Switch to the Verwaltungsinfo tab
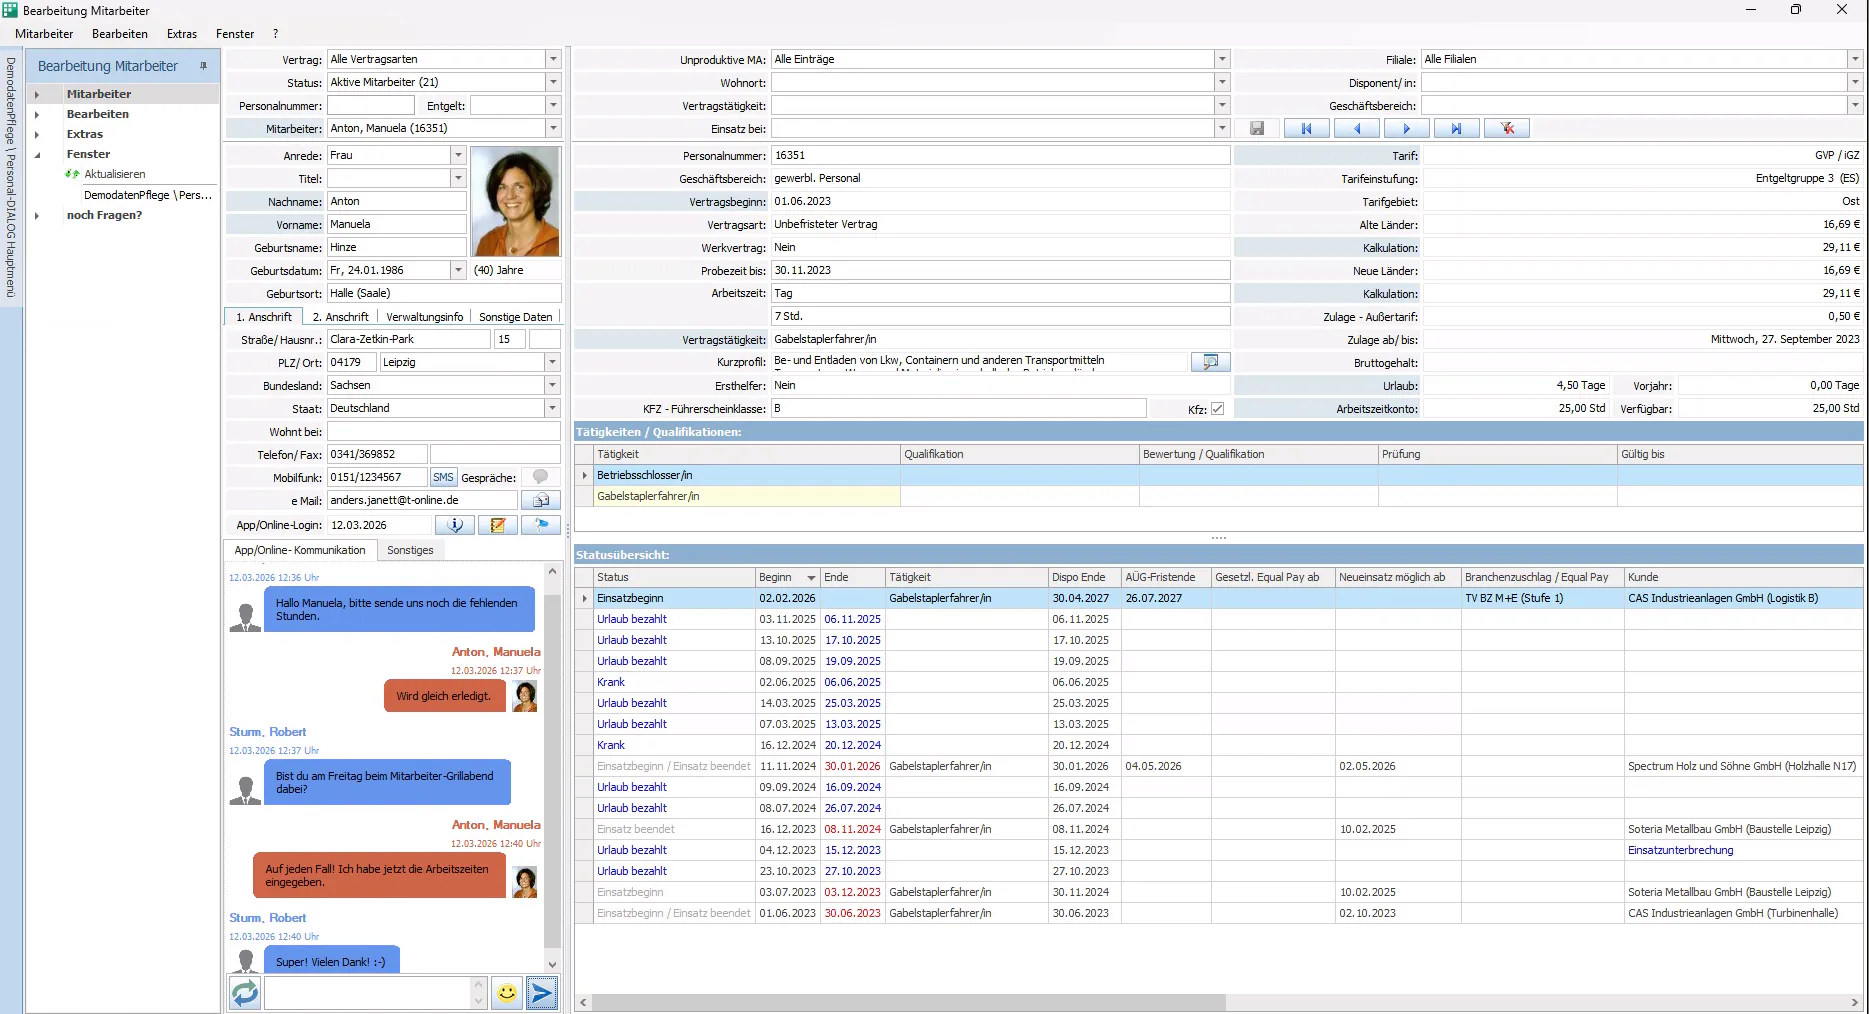 click(x=425, y=317)
